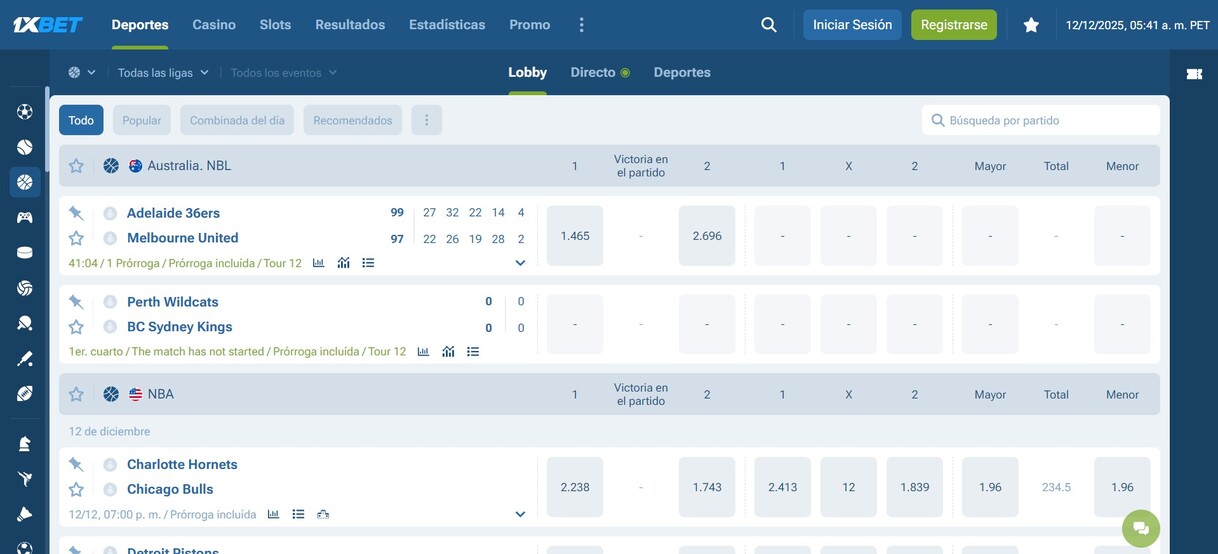Open statistics chart for Charlotte Hornets match
Screen dimensions: 1218x554
pyautogui.click(x=273, y=514)
